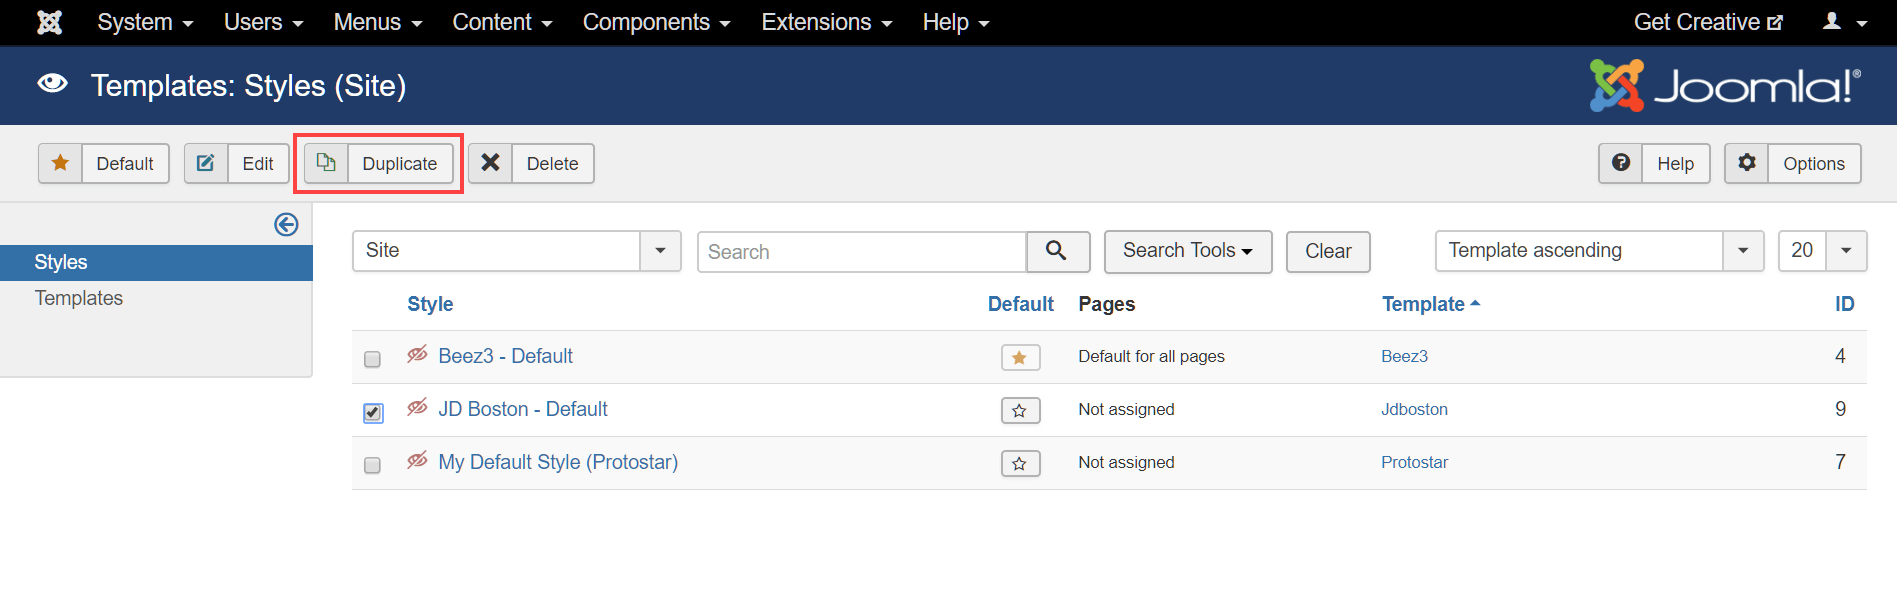The image size is (1897, 606).
Task: Click the Search input field
Action: coord(862,251)
